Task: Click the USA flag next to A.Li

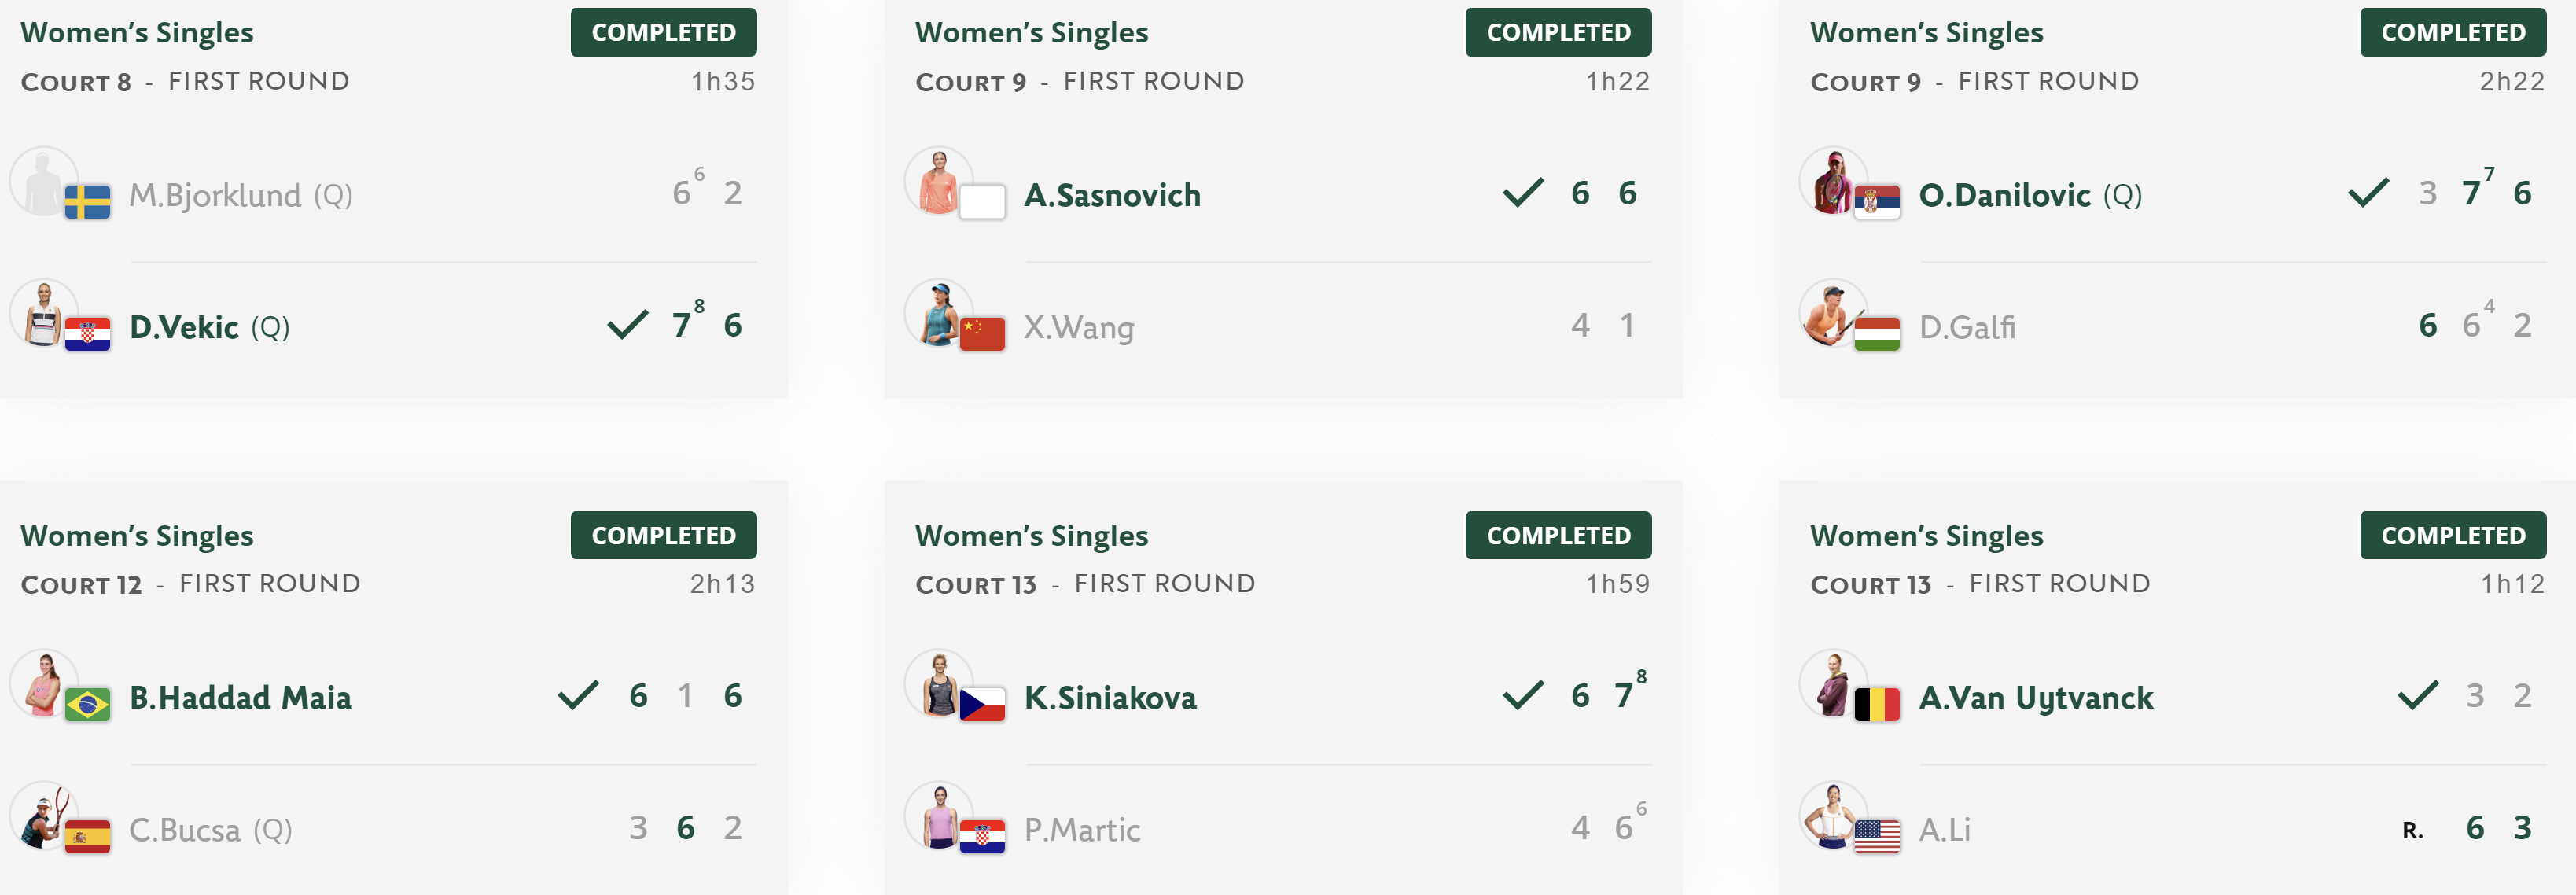Action: click(1877, 837)
